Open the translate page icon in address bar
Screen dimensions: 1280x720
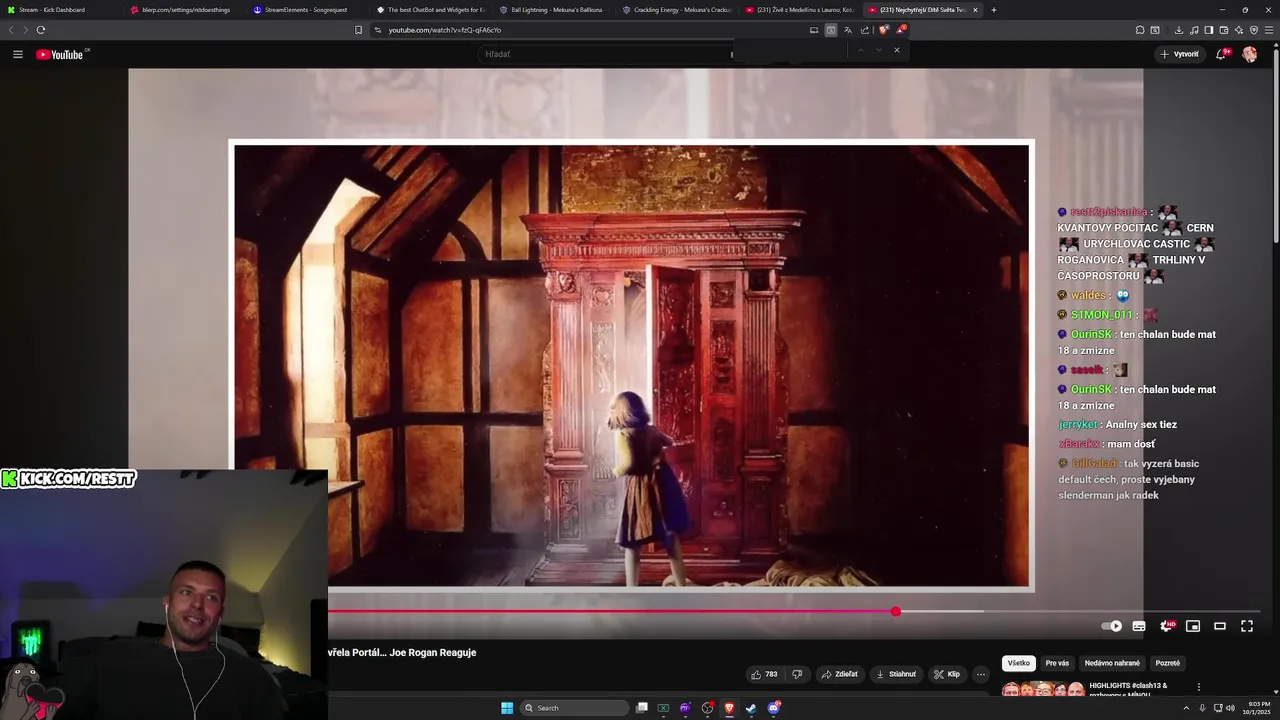point(848,30)
